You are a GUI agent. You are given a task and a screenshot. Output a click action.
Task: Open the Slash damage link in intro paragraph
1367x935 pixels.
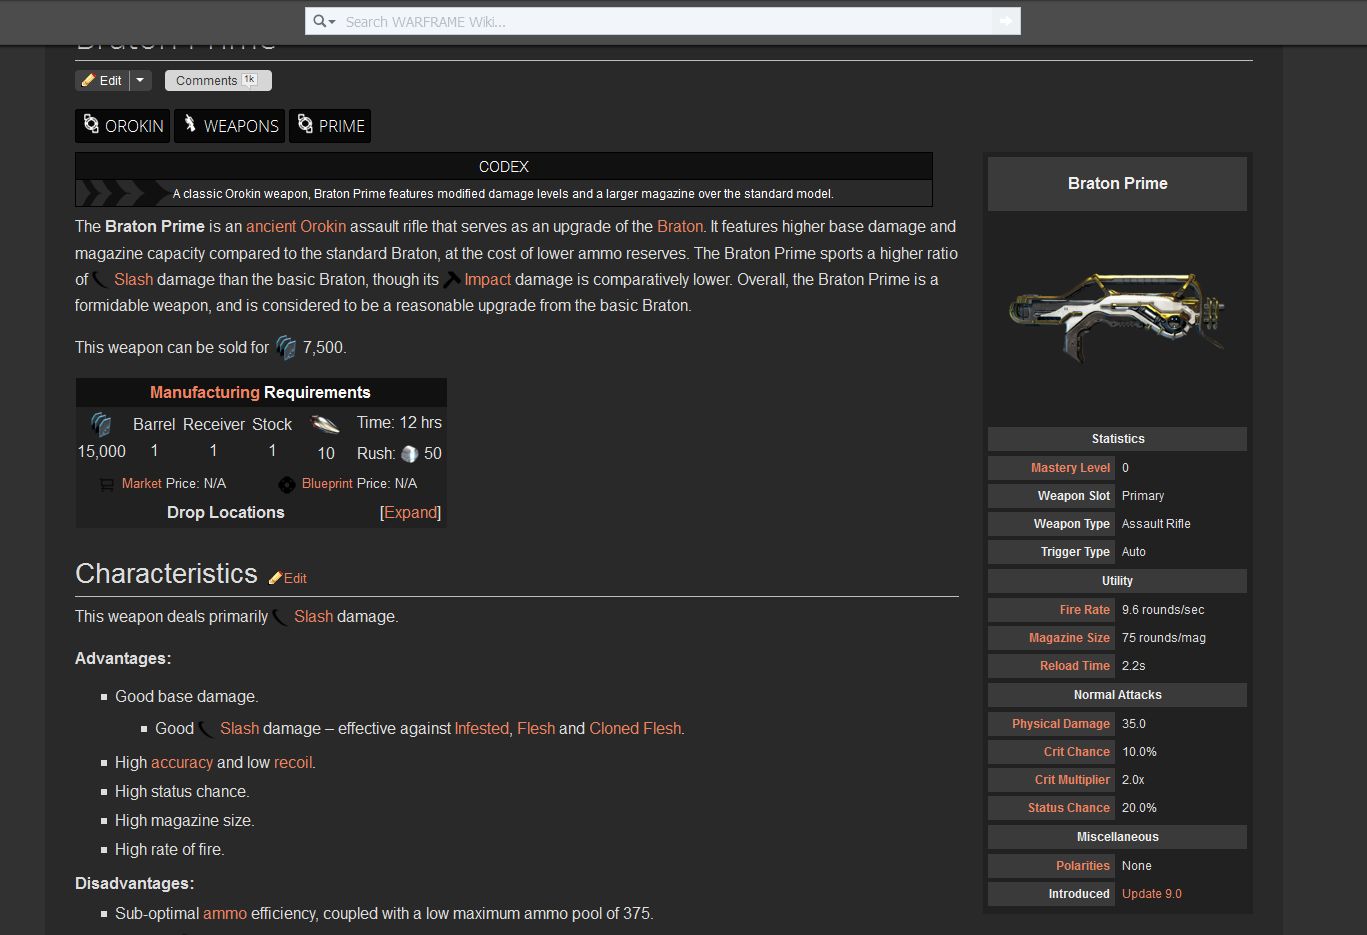[133, 280]
